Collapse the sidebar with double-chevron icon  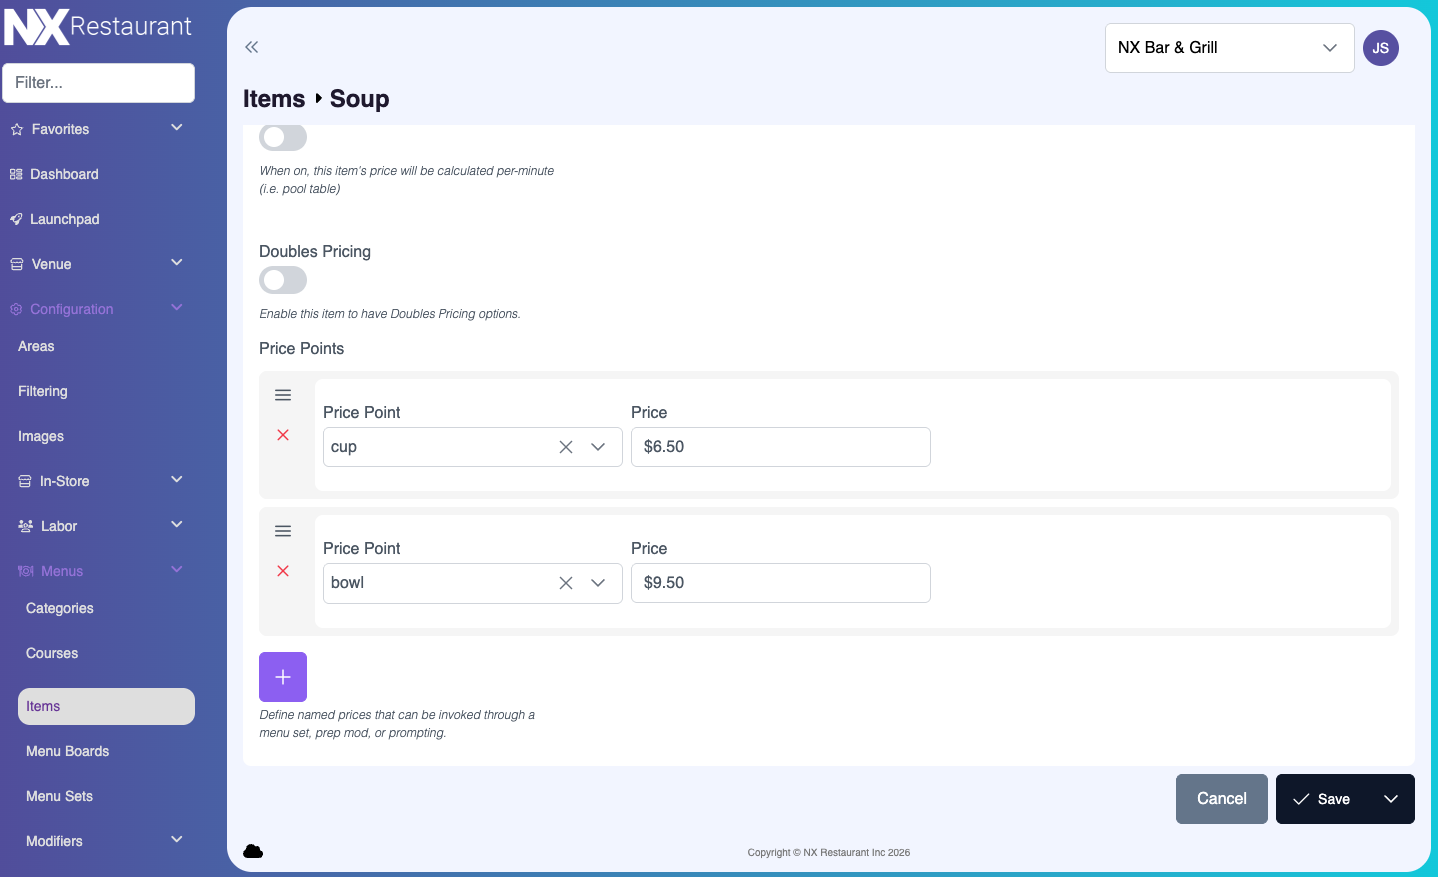tap(252, 47)
